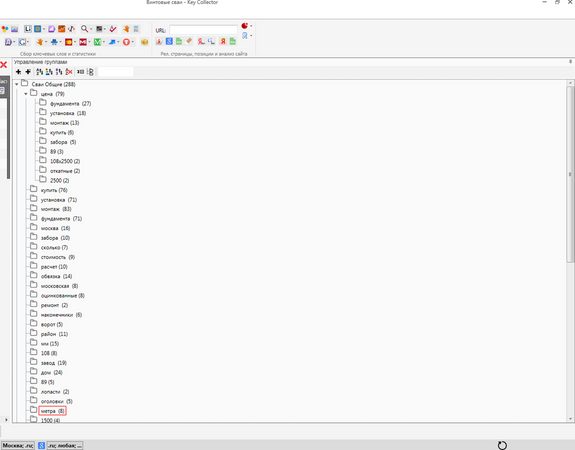Select the 108x2500 (2) group

coord(65,161)
